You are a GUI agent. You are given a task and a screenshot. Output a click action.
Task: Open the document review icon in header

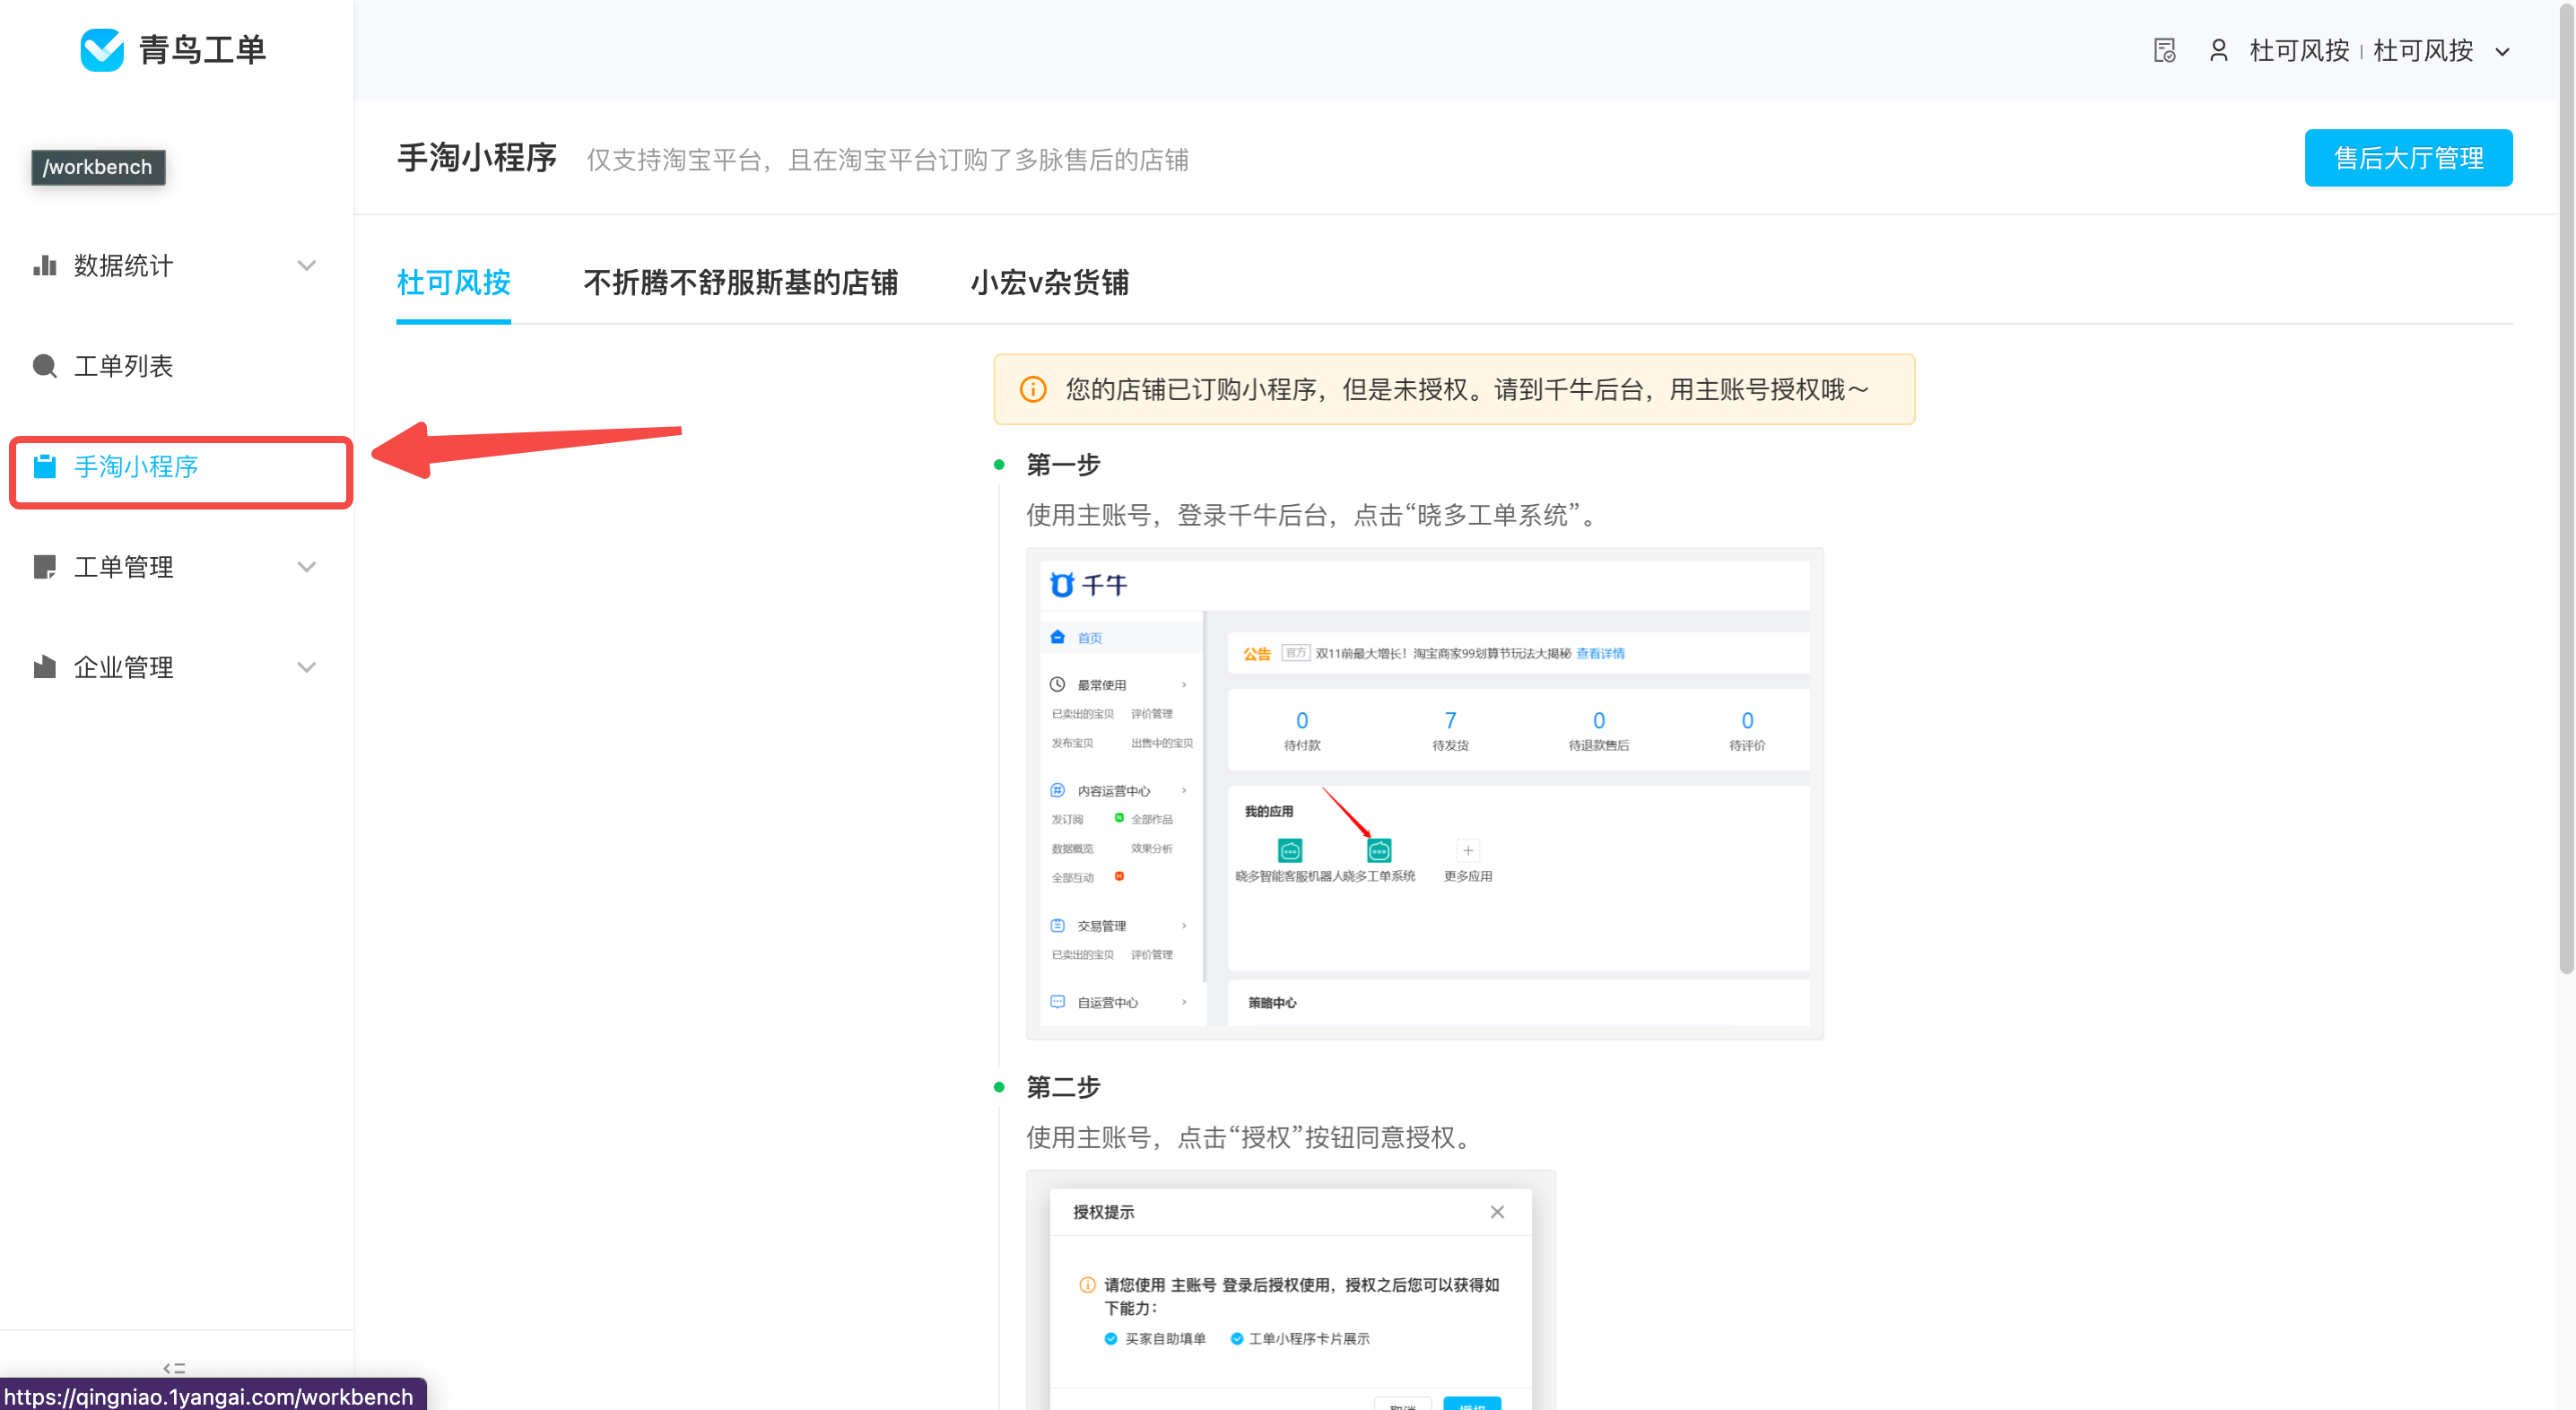(2164, 50)
